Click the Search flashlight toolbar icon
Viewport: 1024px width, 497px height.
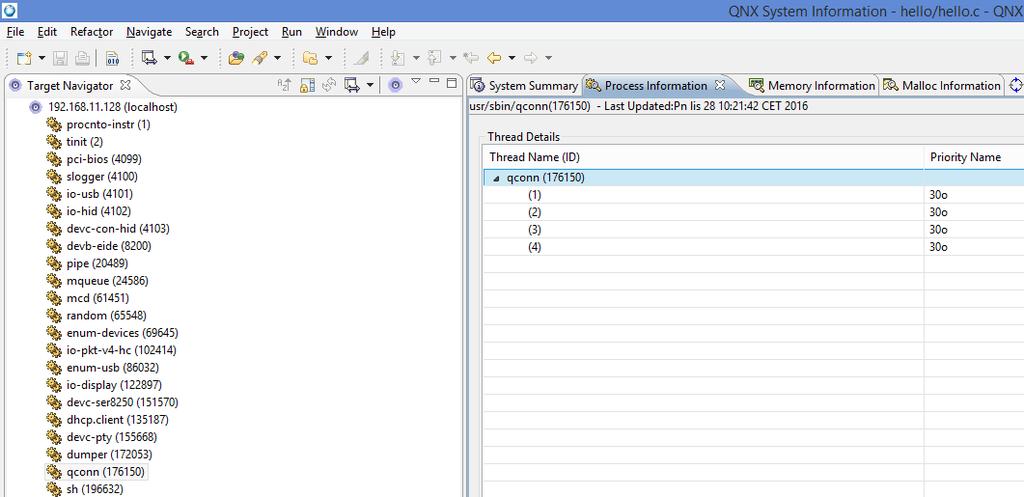point(259,58)
